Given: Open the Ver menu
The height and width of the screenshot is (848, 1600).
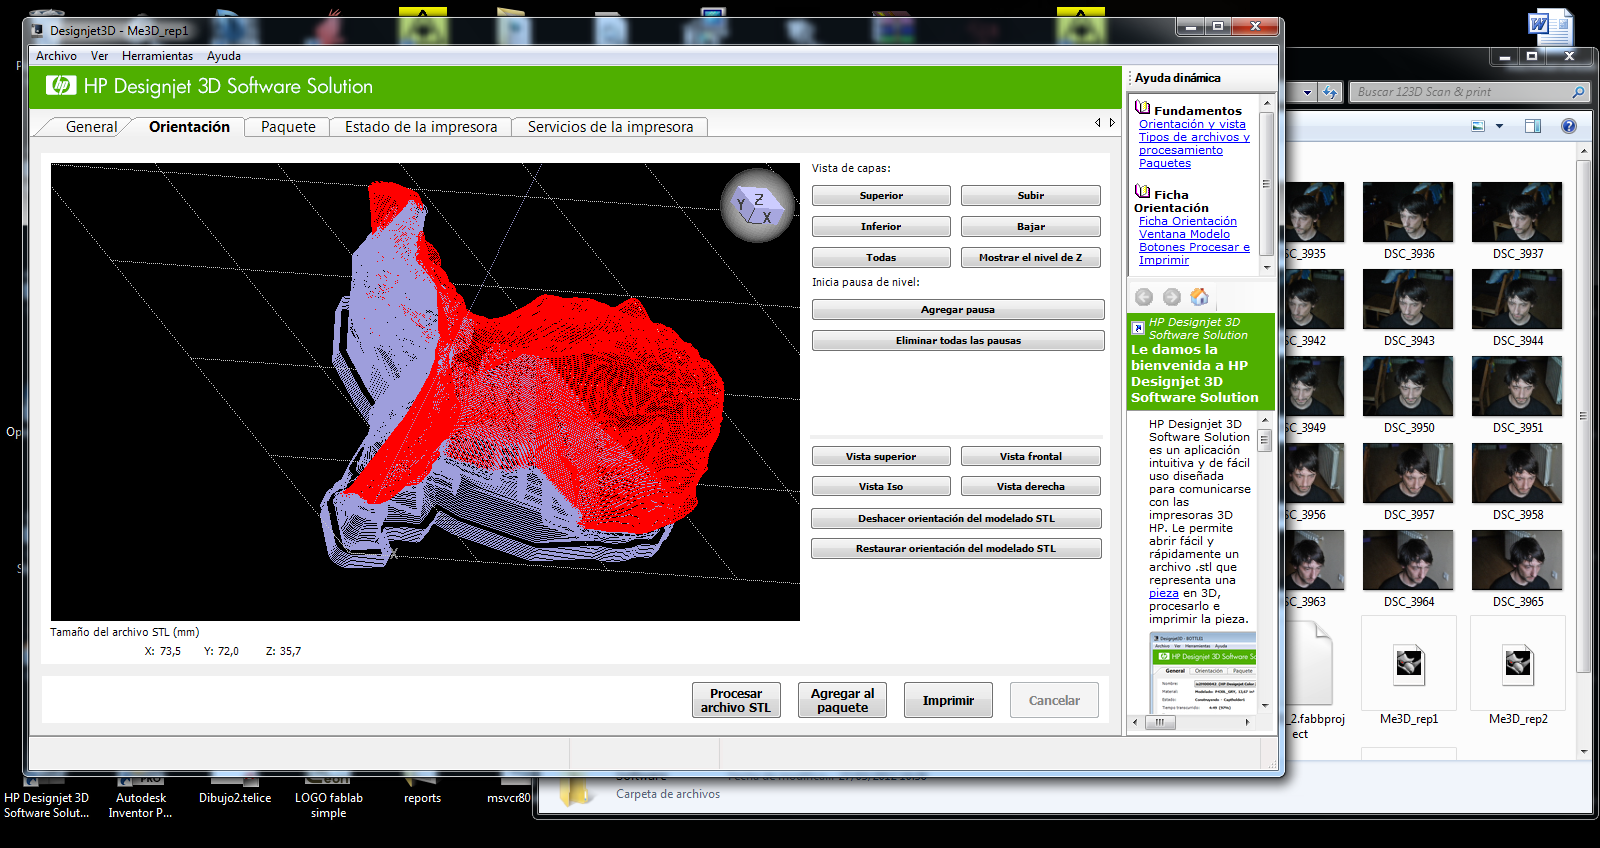Looking at the screenshot, I should 99,56.
